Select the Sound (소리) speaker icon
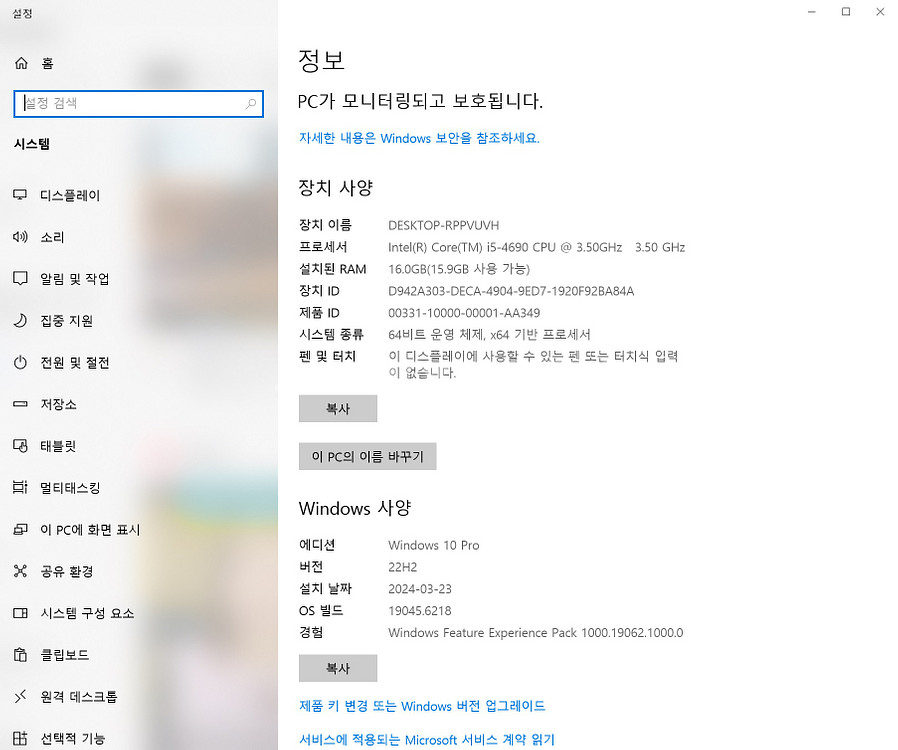Screen dimensions: 898x750 [x=20, y=237]
